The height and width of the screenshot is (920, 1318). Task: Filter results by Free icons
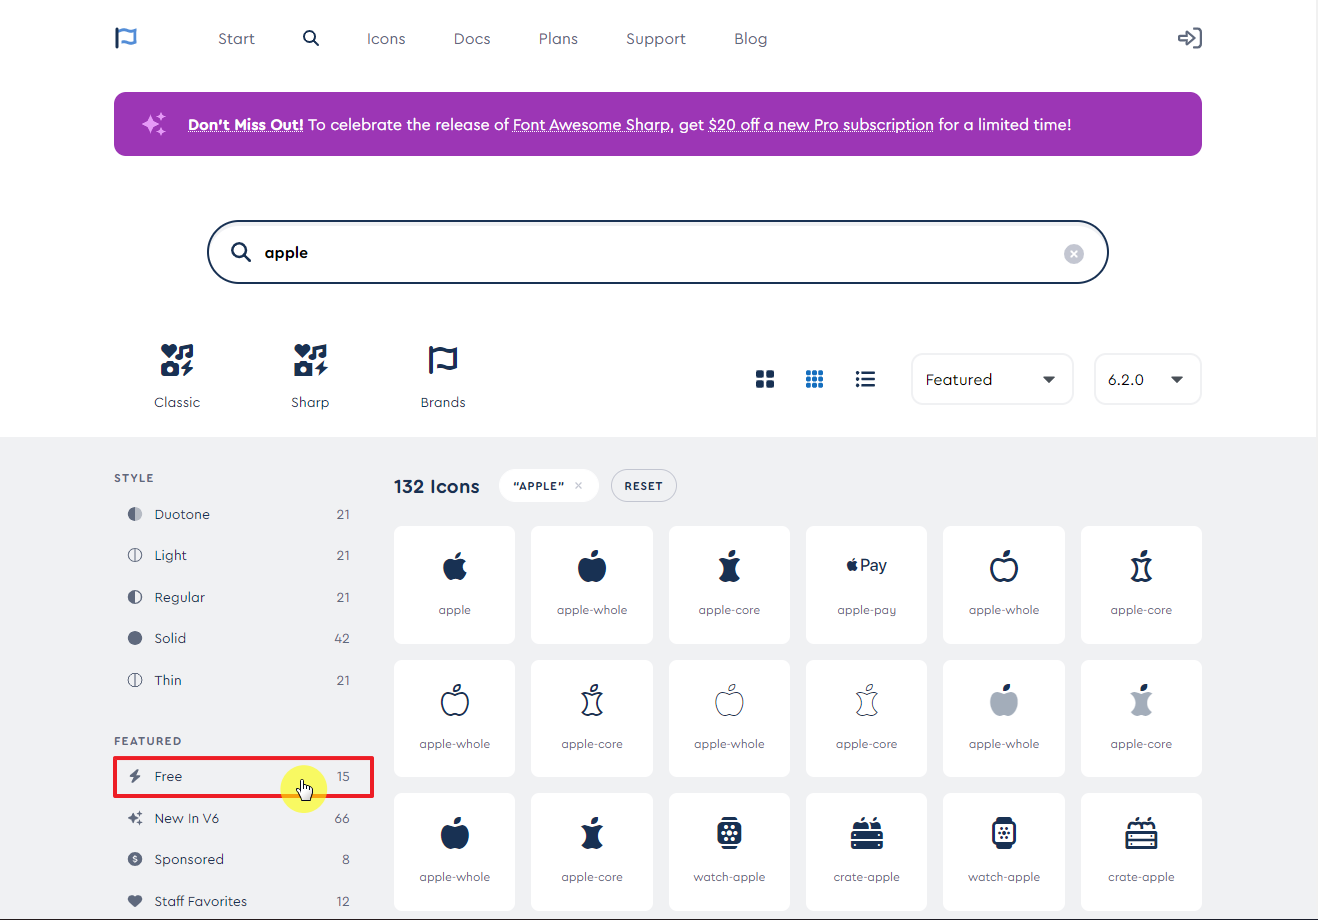click(x=243, y=777)
